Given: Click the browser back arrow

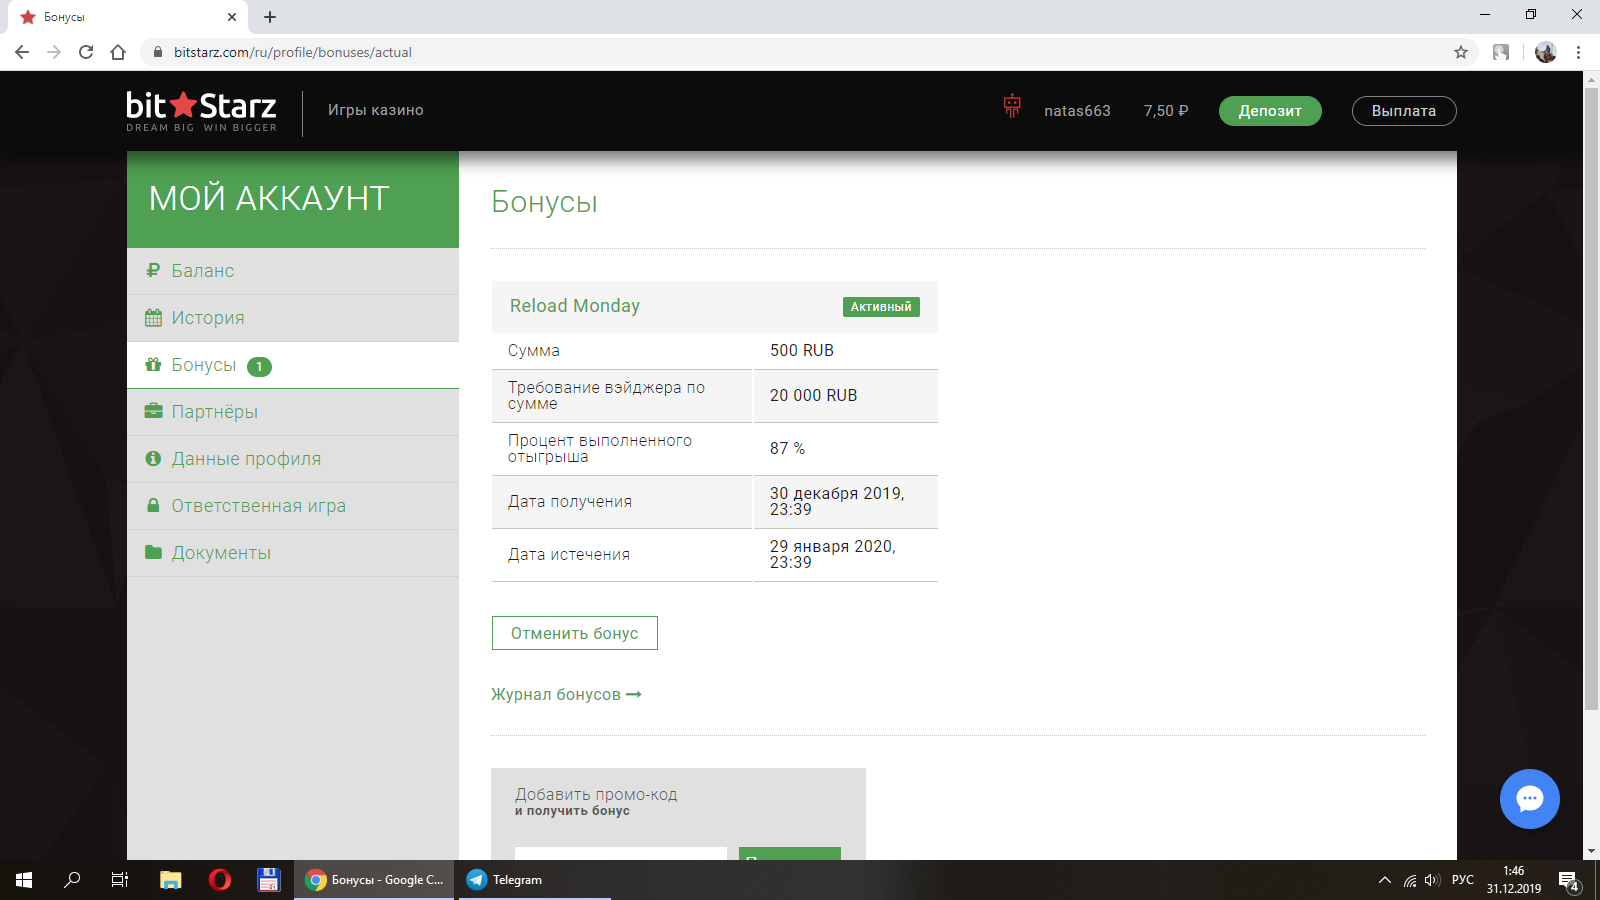Looking at the screenshot, I should pyautogui.click(x=22, y=52).
